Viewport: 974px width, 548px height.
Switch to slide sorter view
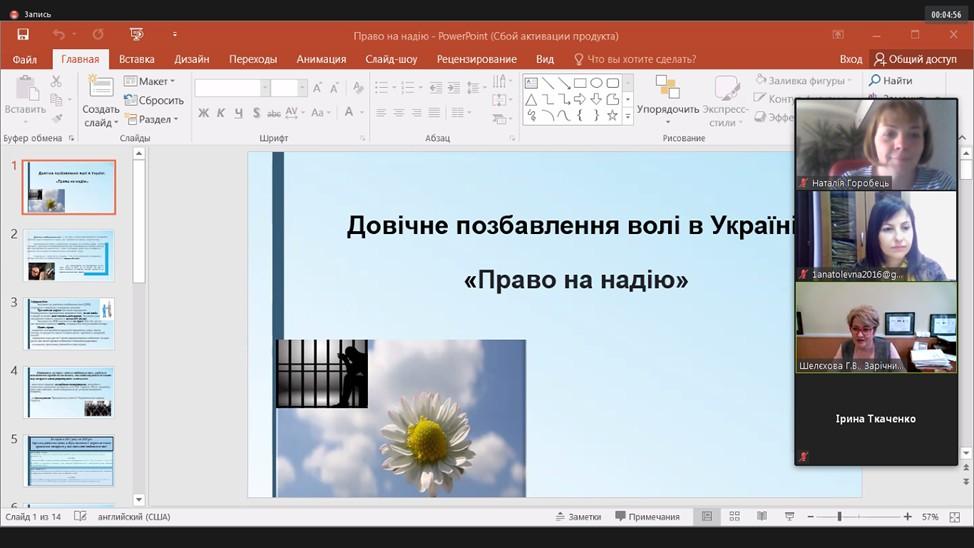pyautogui.click(x=735, y=517)
